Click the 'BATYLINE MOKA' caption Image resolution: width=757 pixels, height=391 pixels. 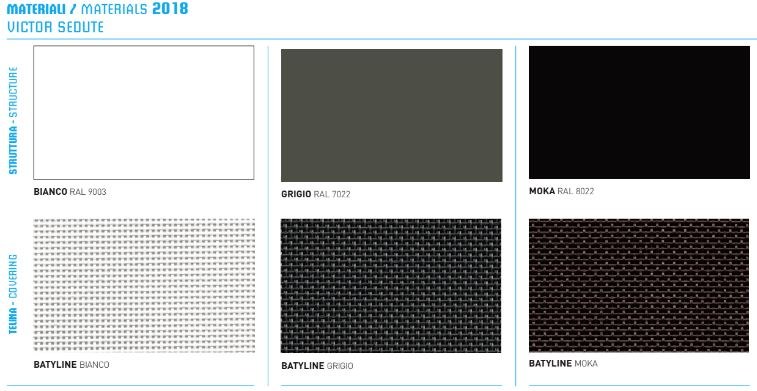tap(563, 364)
